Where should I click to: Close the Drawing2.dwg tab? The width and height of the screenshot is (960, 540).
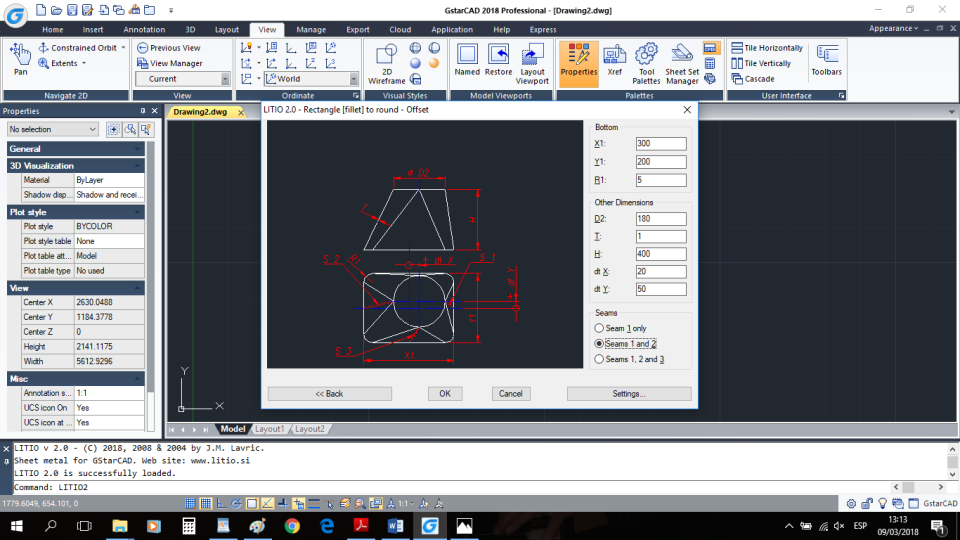[x=241, y=112]
